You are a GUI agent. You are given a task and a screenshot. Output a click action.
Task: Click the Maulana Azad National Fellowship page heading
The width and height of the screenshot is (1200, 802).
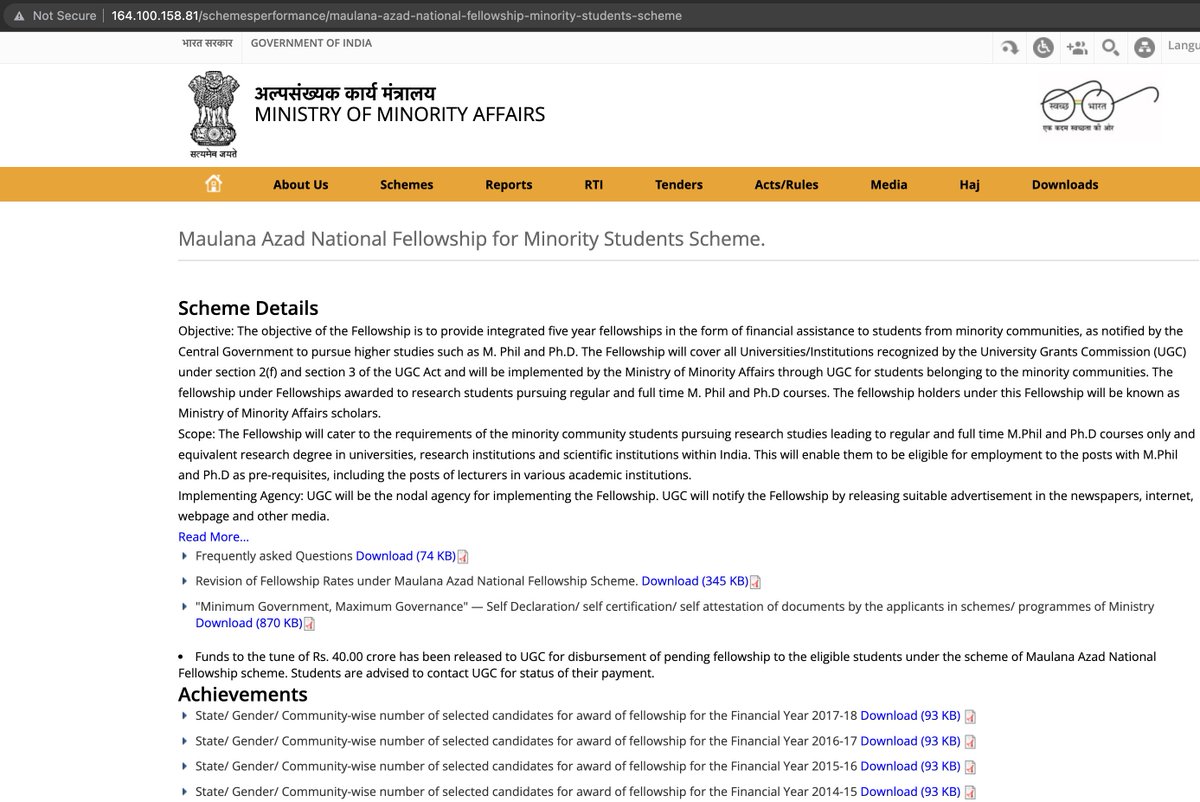(x=471, y=240)
